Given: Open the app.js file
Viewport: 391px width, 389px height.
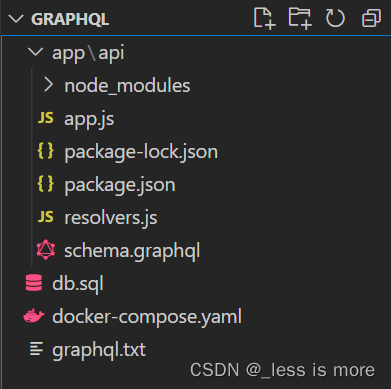Looking at the screenshot, I should point(89,119).
